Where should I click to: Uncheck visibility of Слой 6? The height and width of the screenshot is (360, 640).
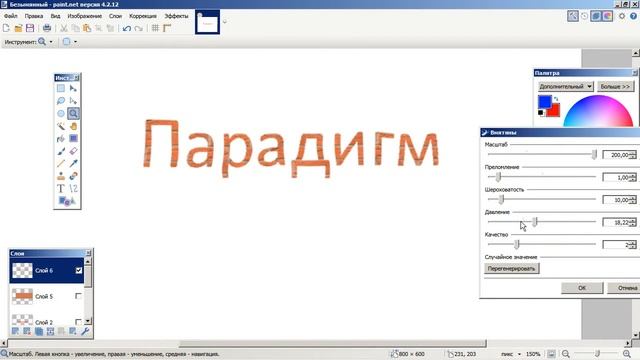click(79, 270)
